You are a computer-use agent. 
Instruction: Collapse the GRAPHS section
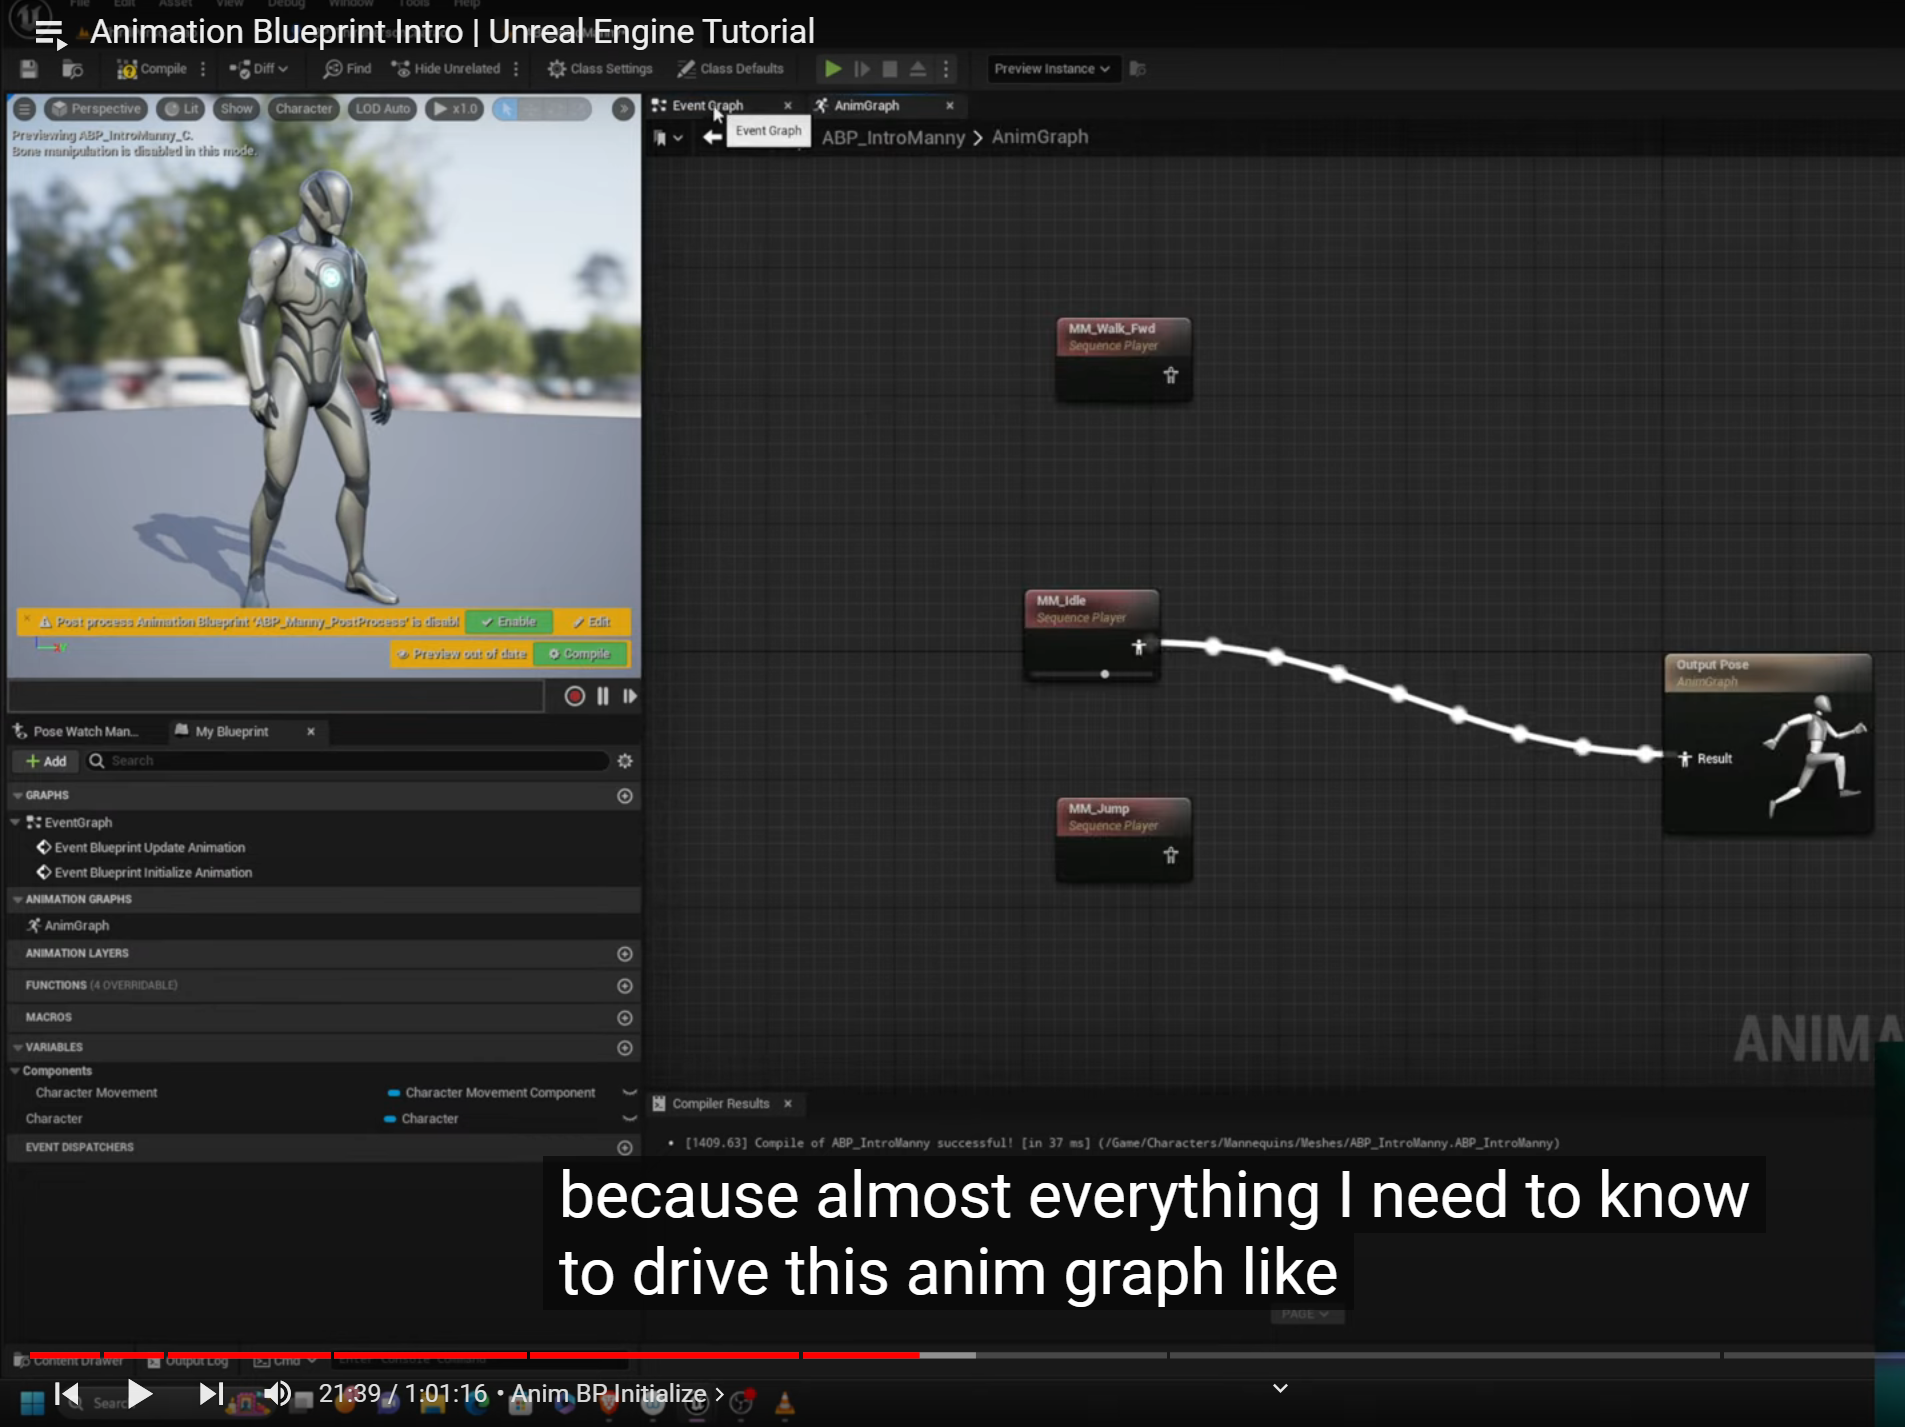(x=17, y=796)
